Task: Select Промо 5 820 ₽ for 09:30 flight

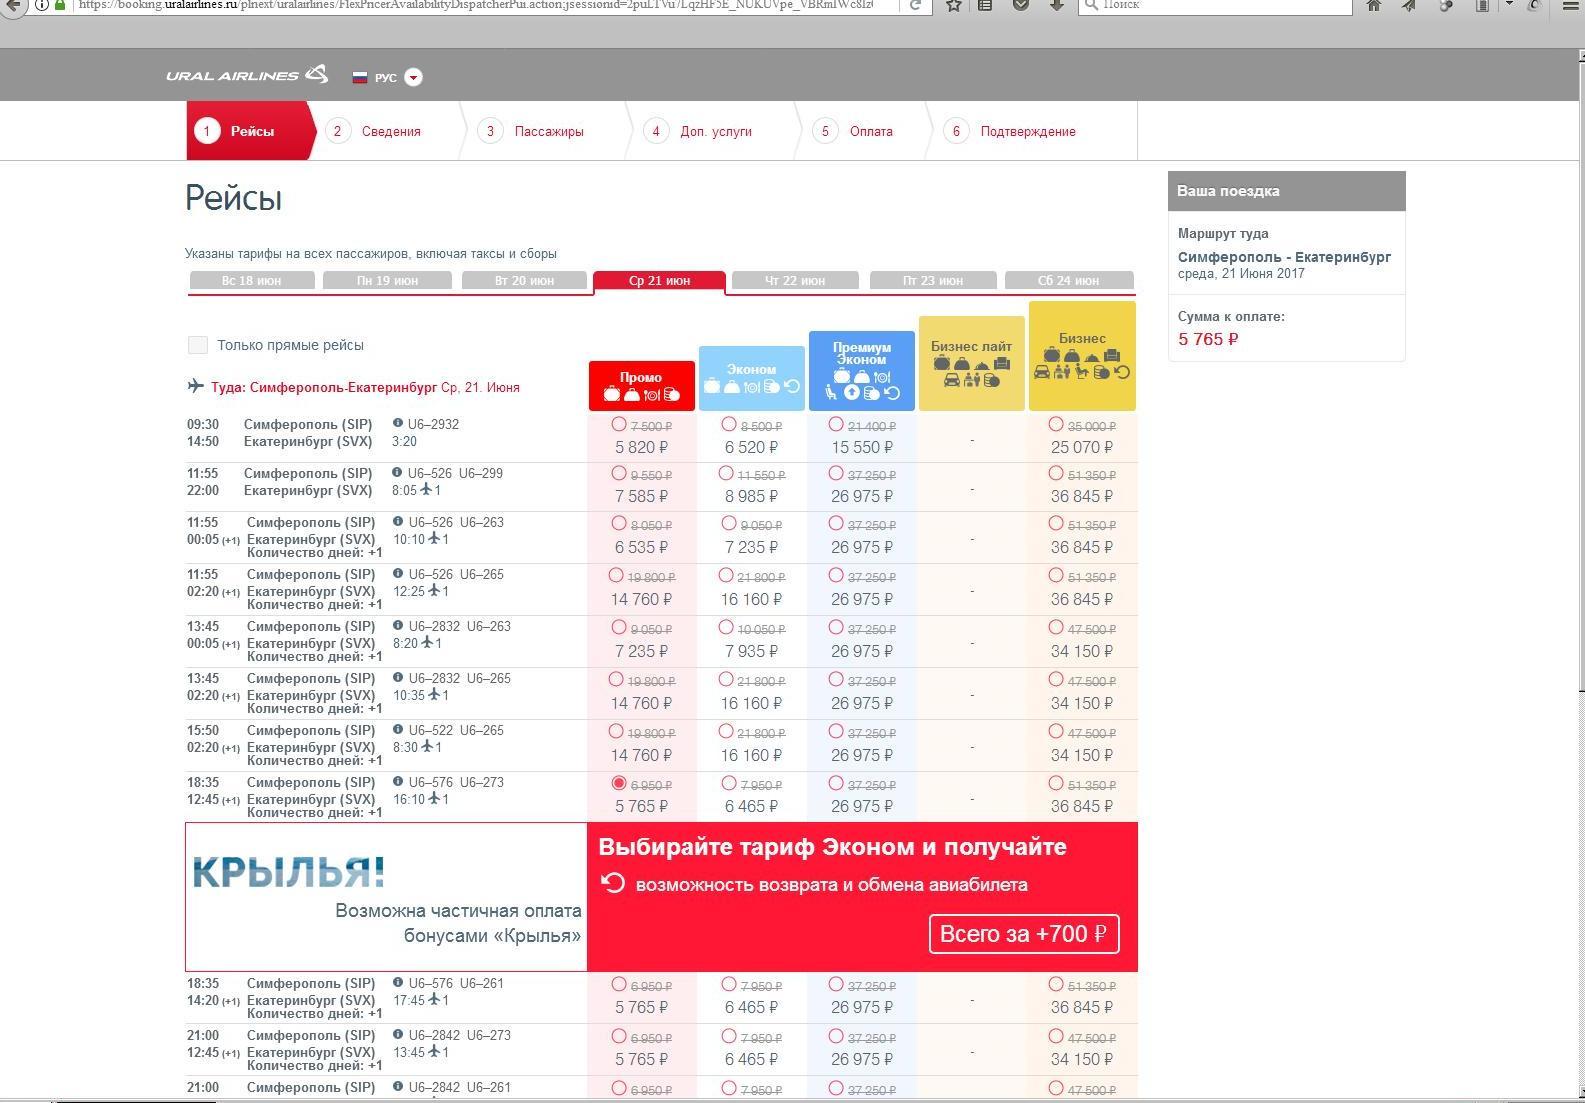Action: click(618, 425)
